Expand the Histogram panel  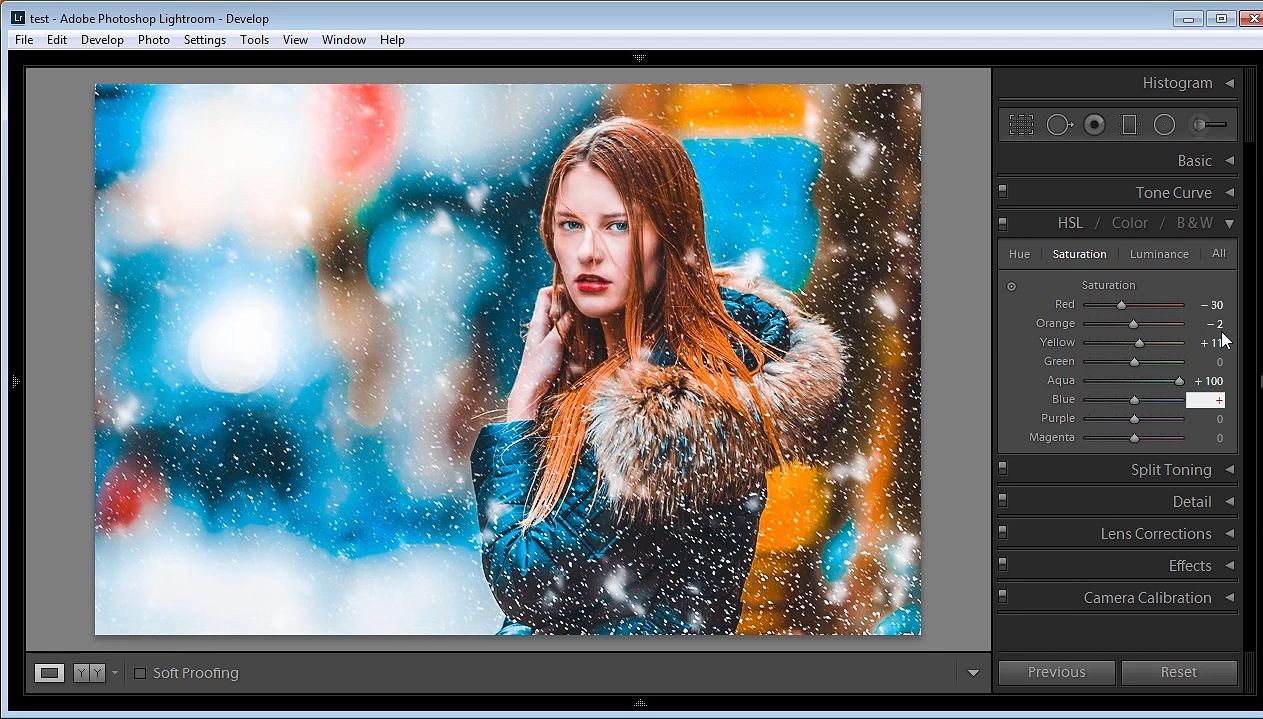pyautogui.click(x=1229, y=83)
